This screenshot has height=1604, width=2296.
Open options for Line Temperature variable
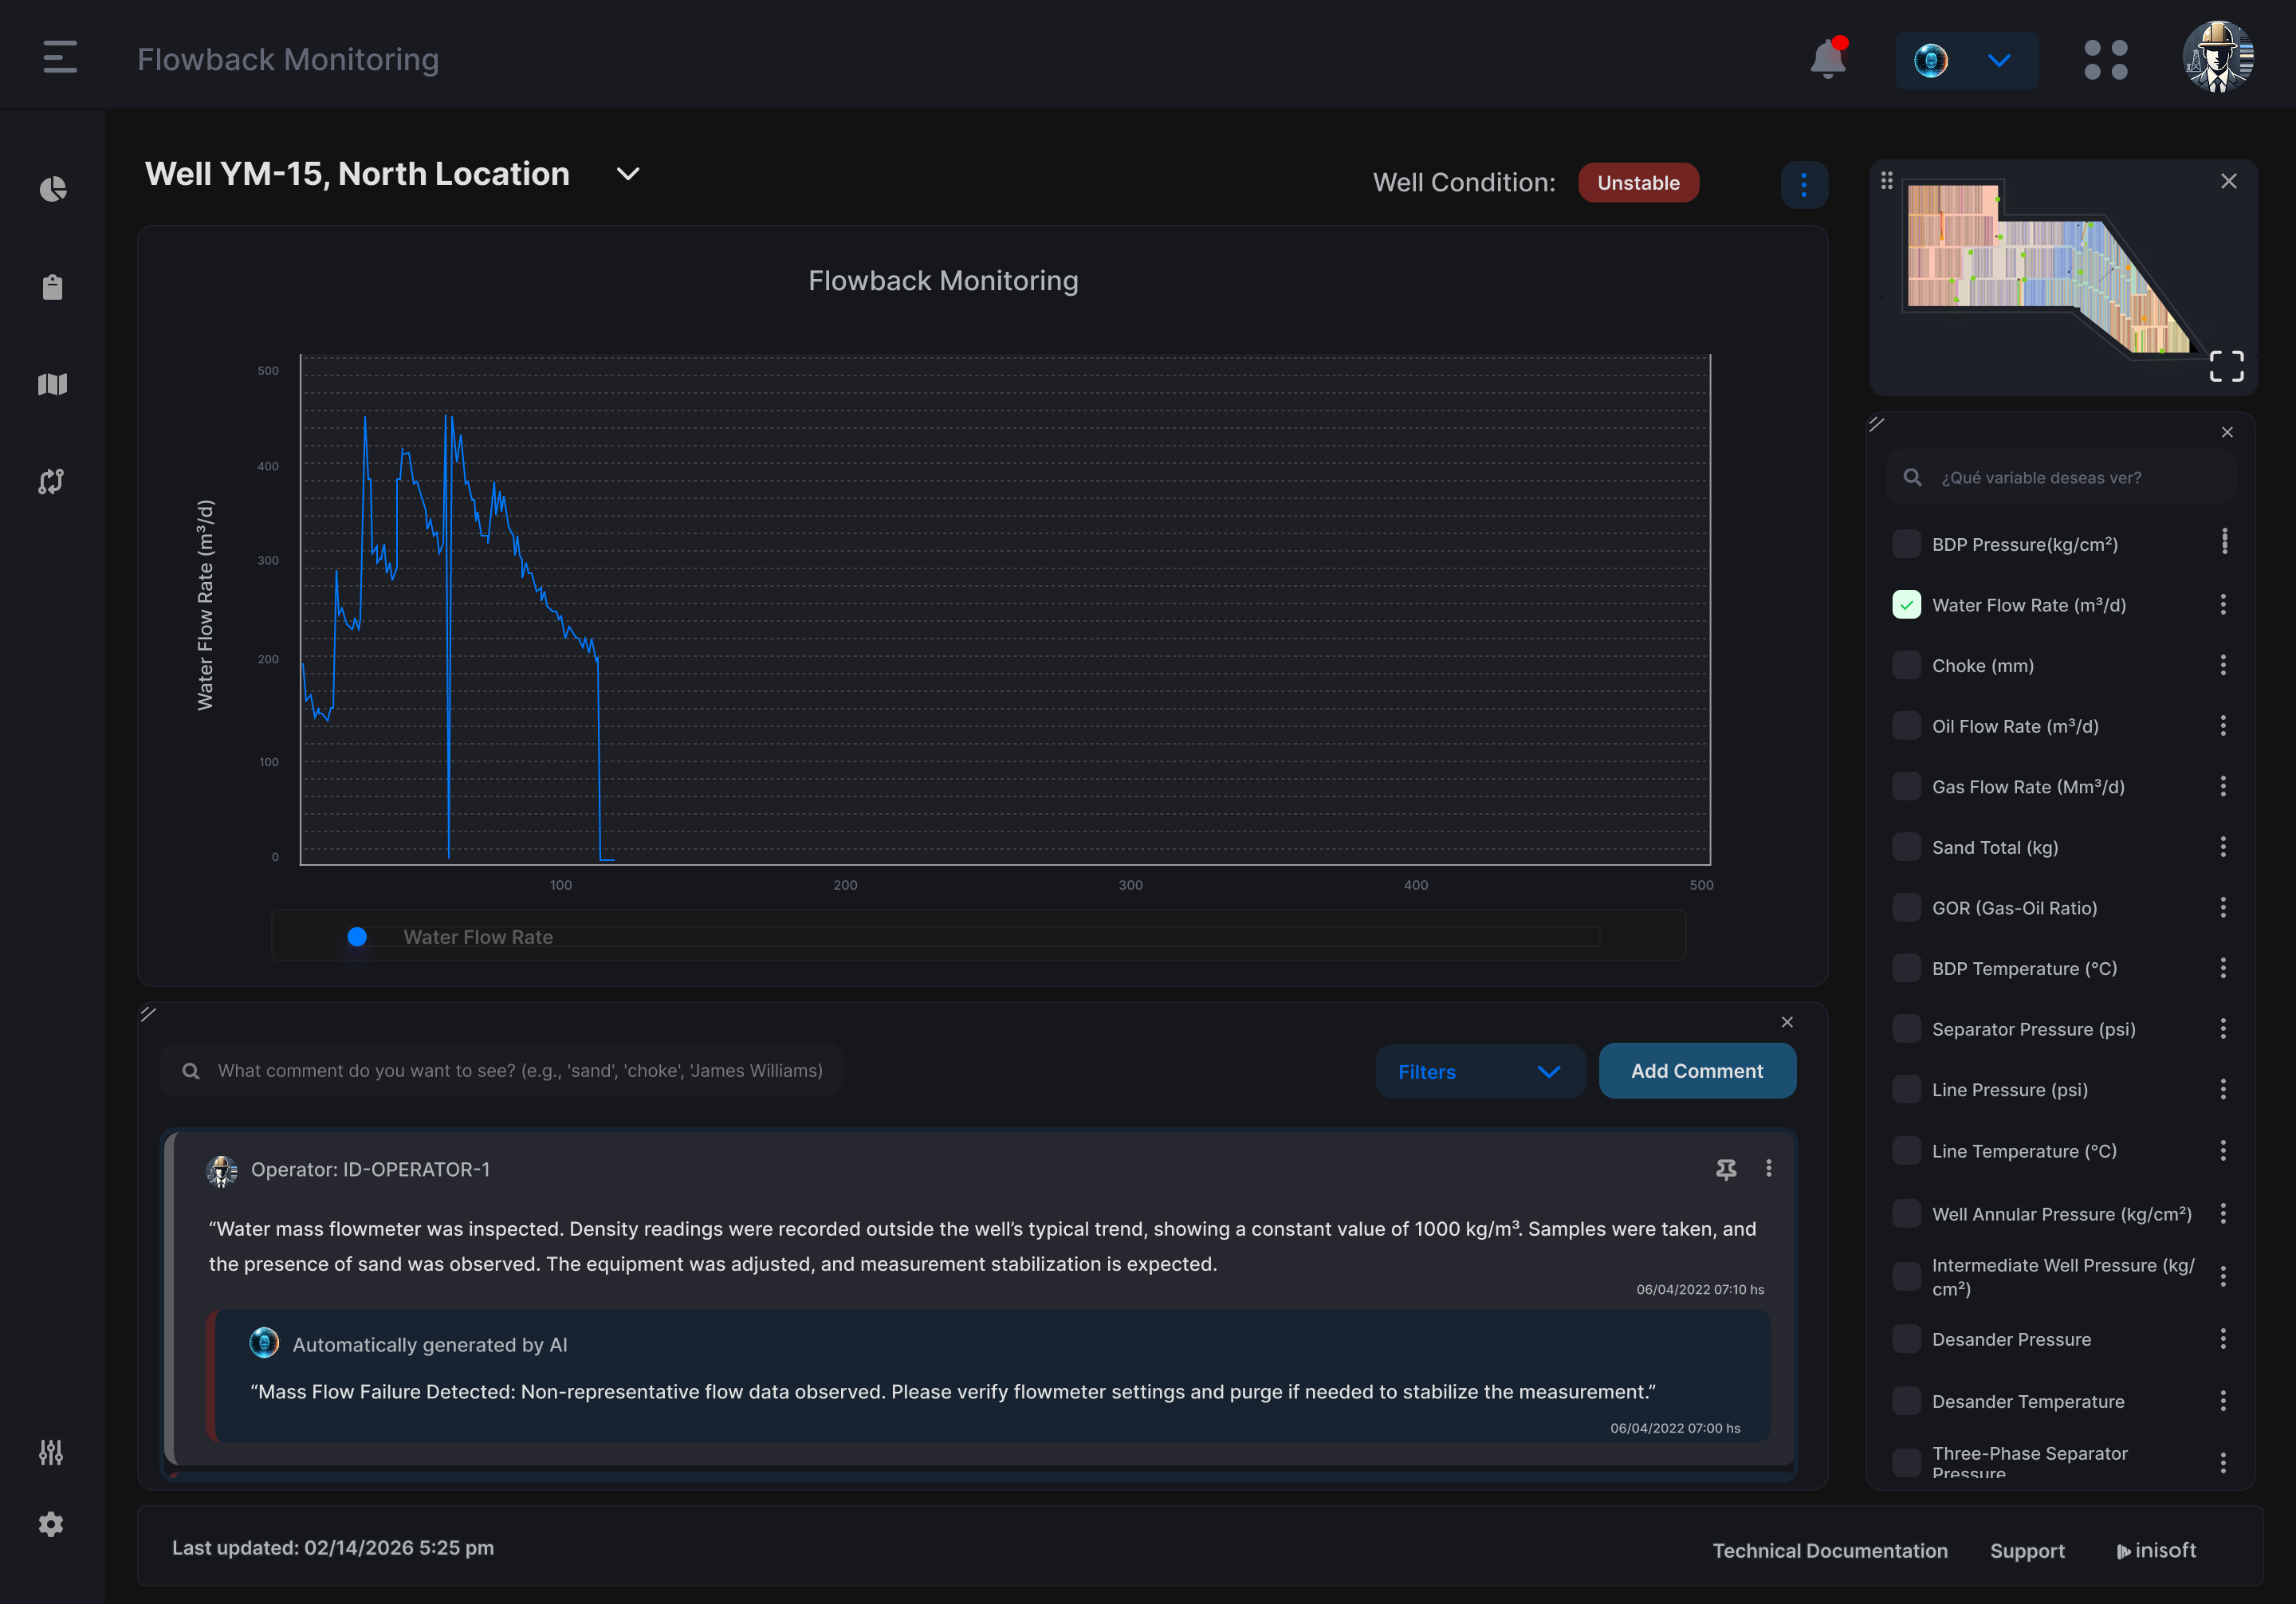click(2222, 1150)
